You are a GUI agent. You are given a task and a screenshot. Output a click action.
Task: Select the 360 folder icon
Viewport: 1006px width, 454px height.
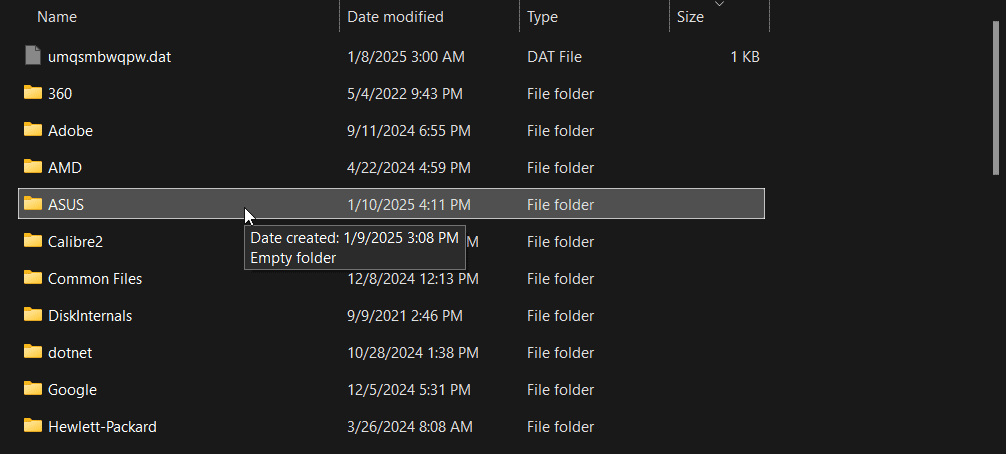[33, 93]
